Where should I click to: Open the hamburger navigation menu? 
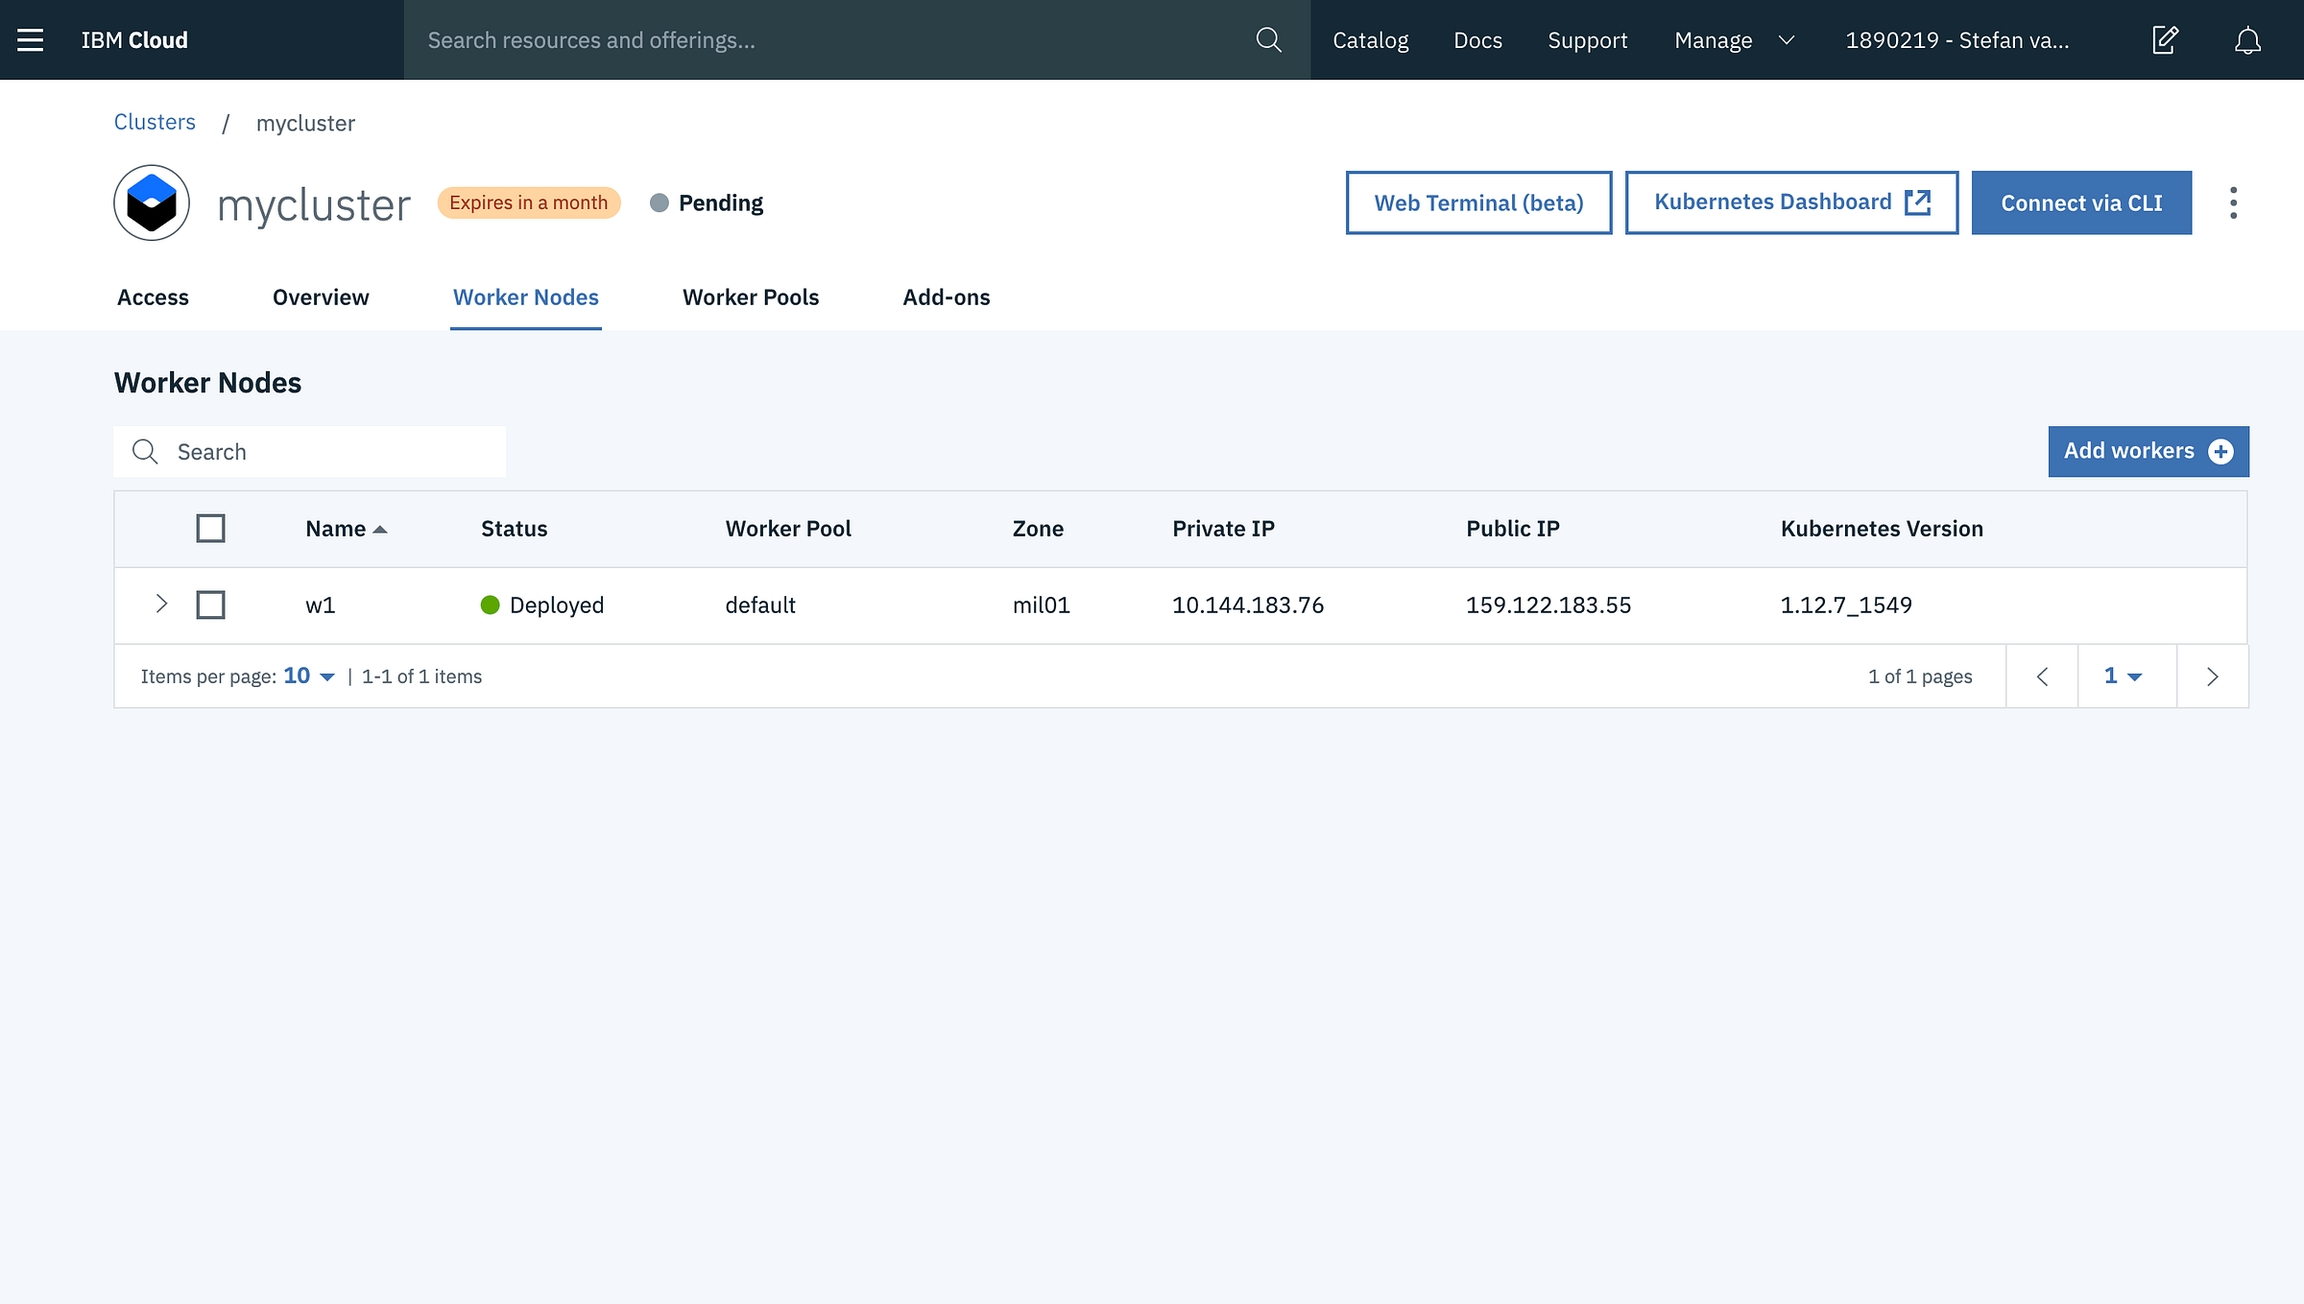(30, 40)
